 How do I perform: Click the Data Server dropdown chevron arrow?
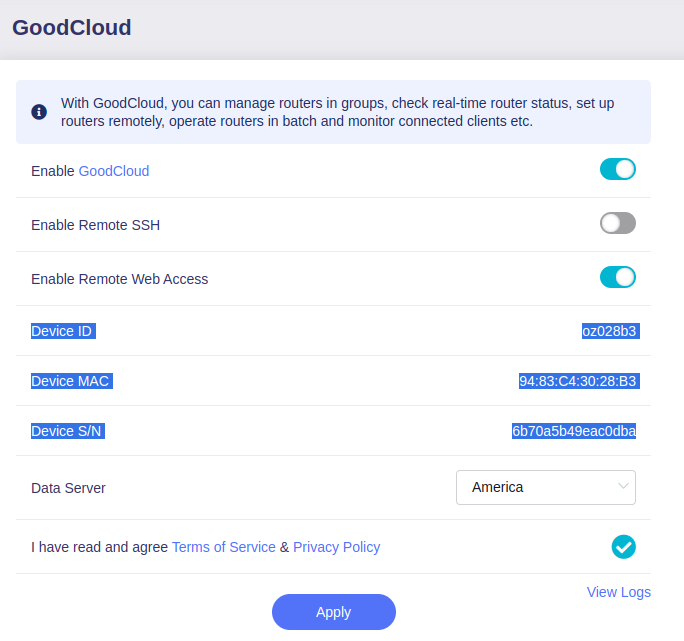(624, 487)
